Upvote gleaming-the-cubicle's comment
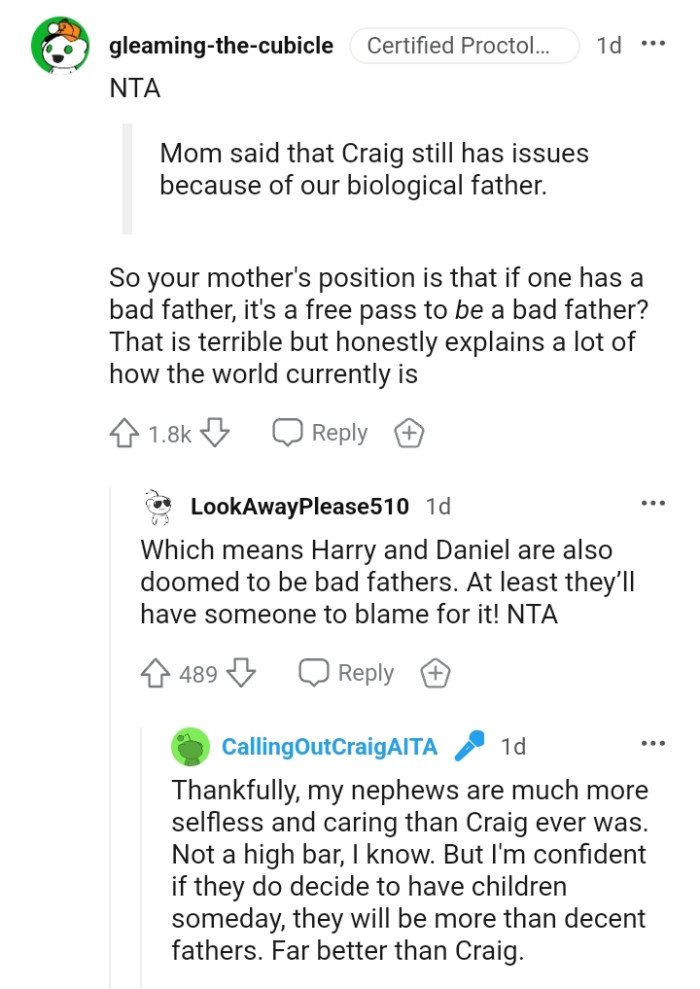 (x=122, y=433)
